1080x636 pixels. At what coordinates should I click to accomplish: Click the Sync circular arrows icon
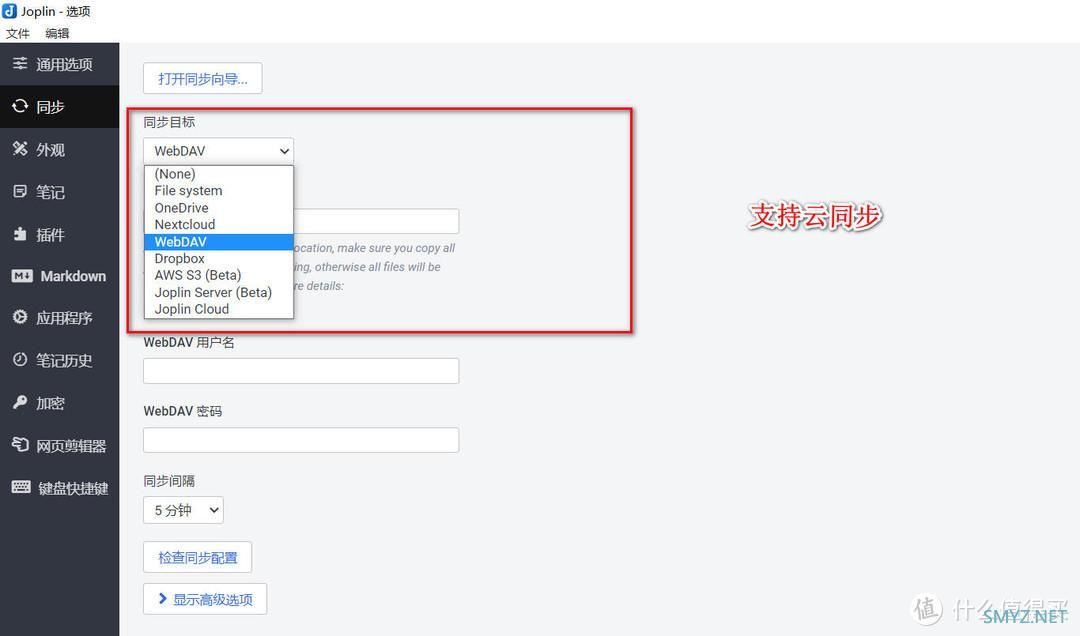tap(20, 105)
